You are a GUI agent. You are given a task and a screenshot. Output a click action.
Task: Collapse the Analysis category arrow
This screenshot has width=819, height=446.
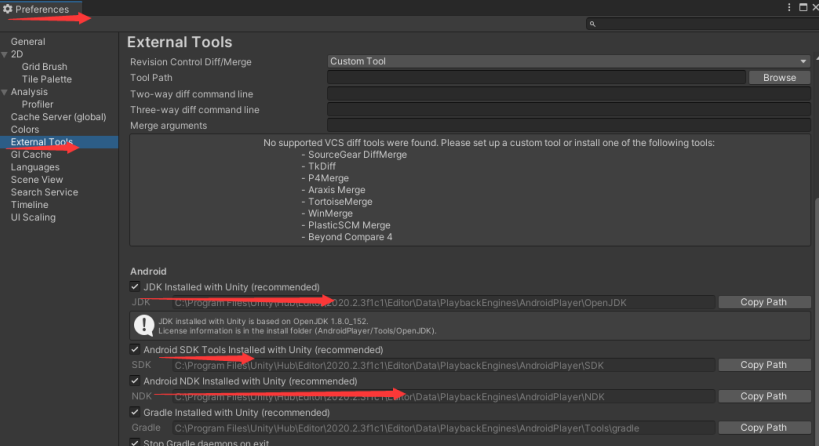point(5,92)
